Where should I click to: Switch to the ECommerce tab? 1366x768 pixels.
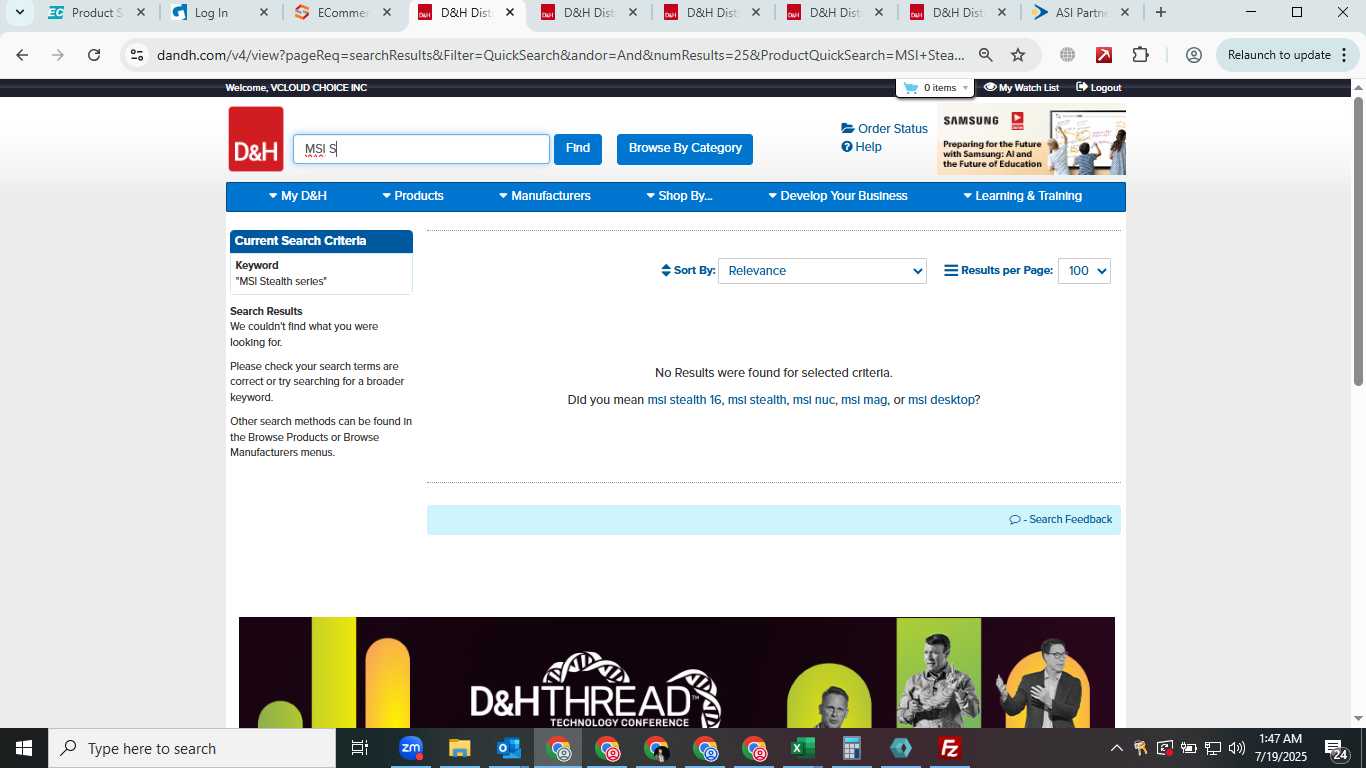pyautogui.click(x=343, y=13)
